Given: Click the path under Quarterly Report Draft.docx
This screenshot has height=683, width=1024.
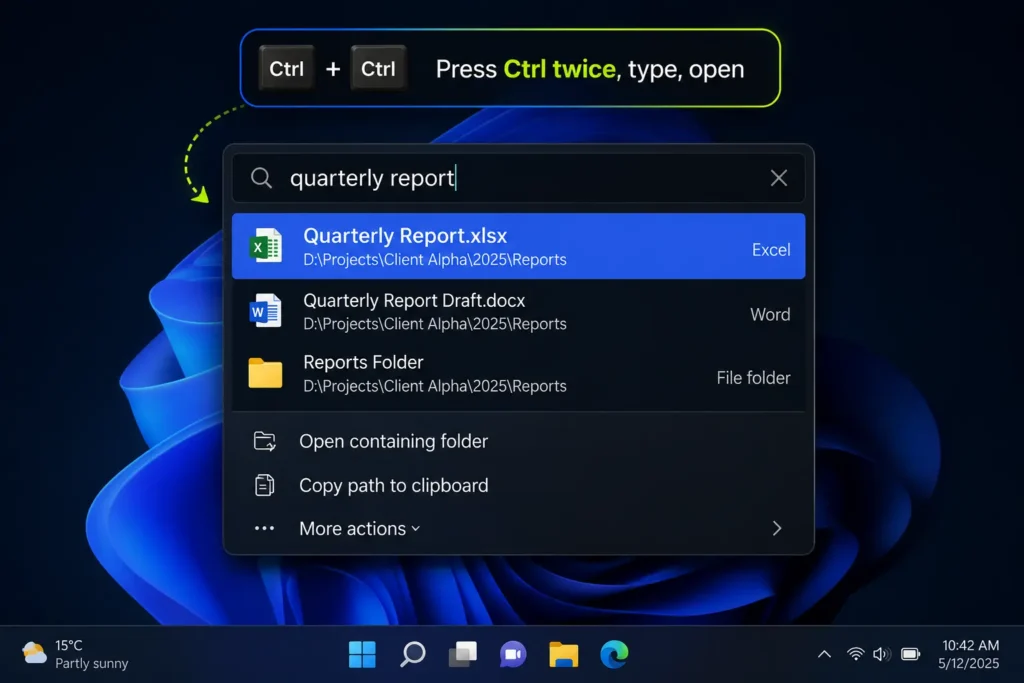Looking at the screenshot, I should click(435, 324).
